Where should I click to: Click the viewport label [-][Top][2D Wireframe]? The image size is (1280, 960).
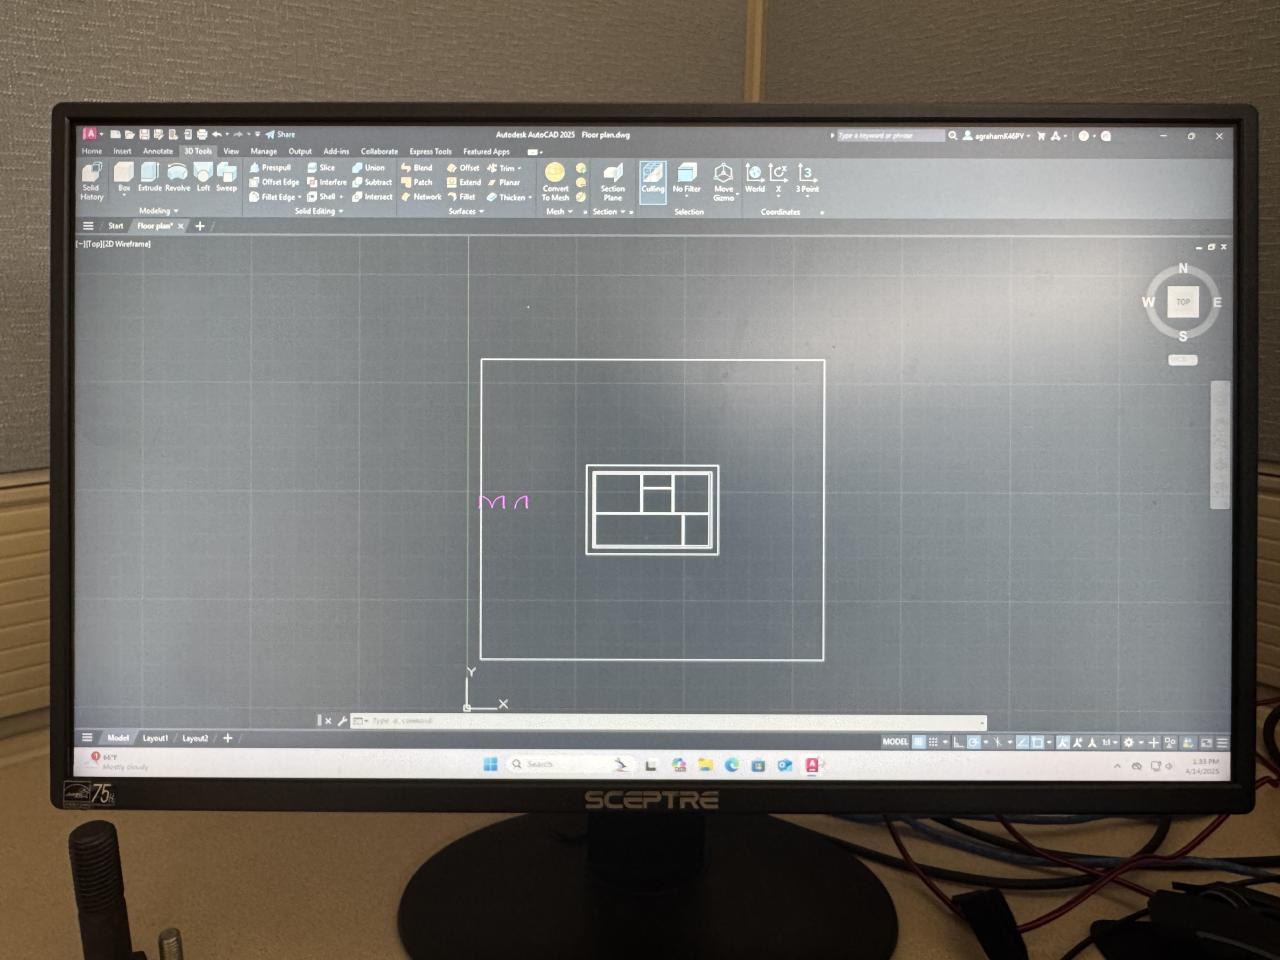click(114, 244)
